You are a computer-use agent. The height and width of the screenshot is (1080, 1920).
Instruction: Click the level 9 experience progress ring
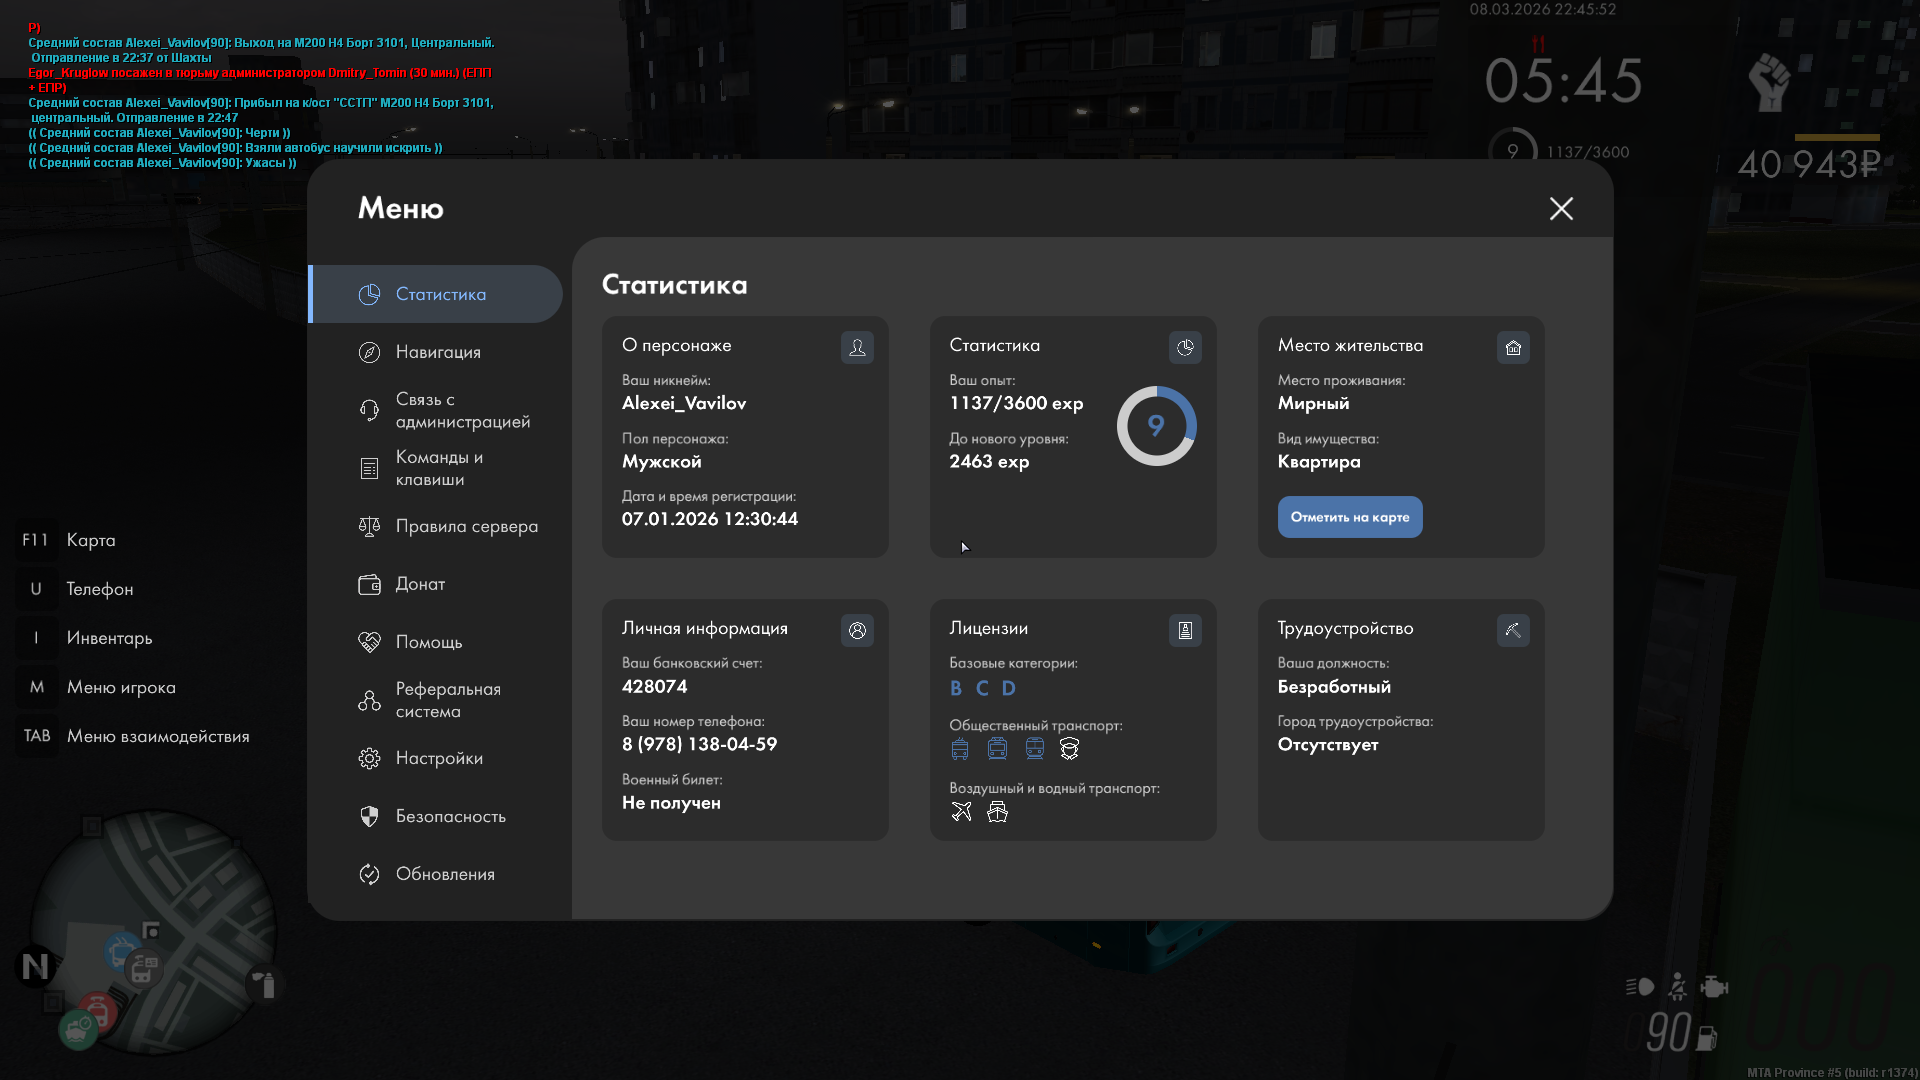(1156, 426)
